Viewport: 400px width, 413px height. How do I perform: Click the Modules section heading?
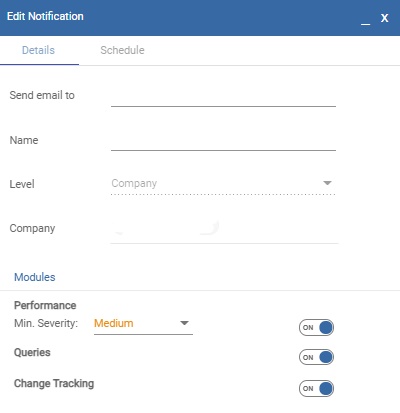coord(35,277)
